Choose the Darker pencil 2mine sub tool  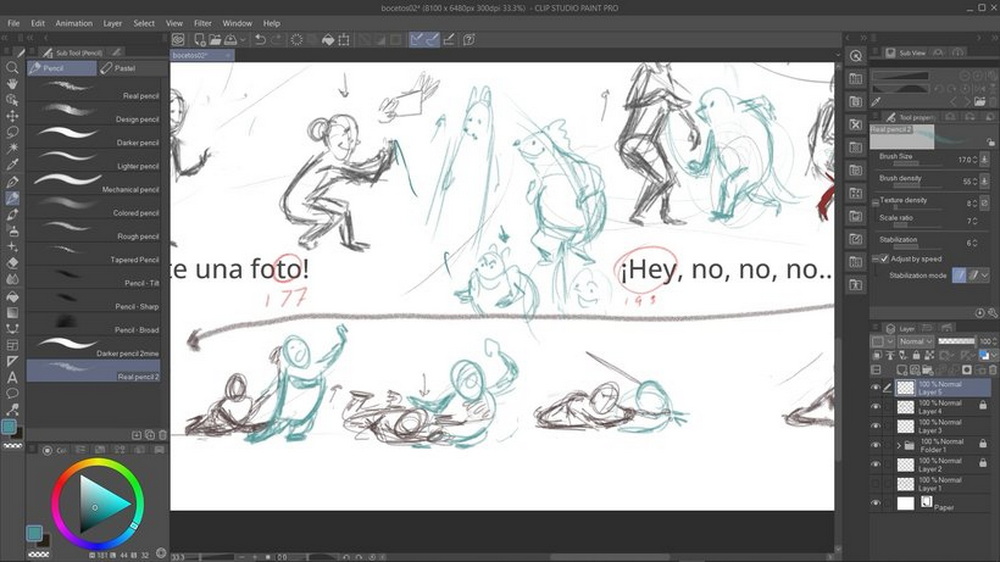click(x=93, y=348)
